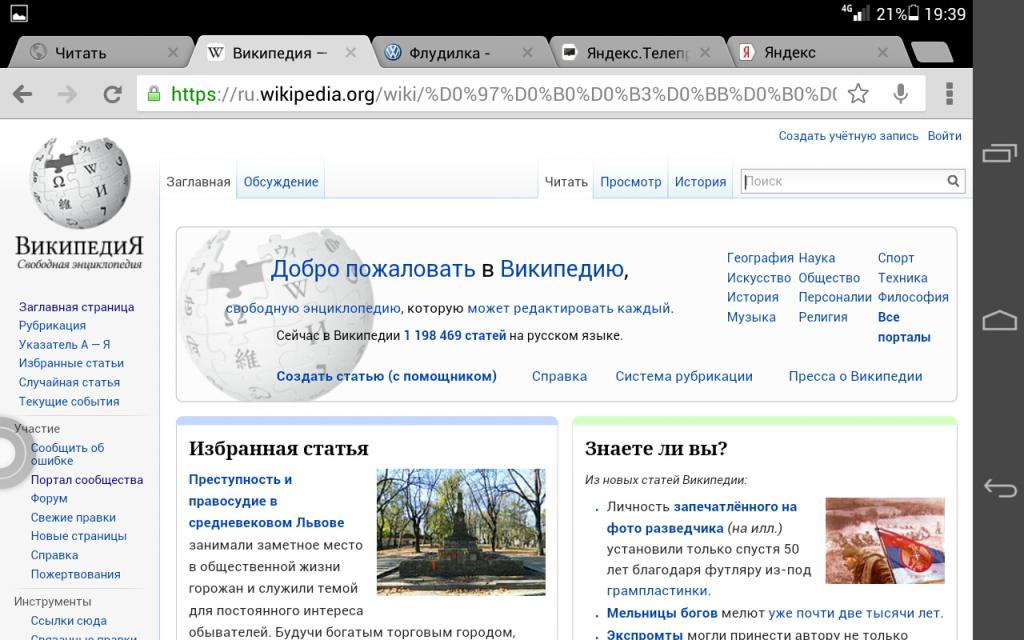
Task: Tap Android recent apps button
Action: [x=999, y=153]
